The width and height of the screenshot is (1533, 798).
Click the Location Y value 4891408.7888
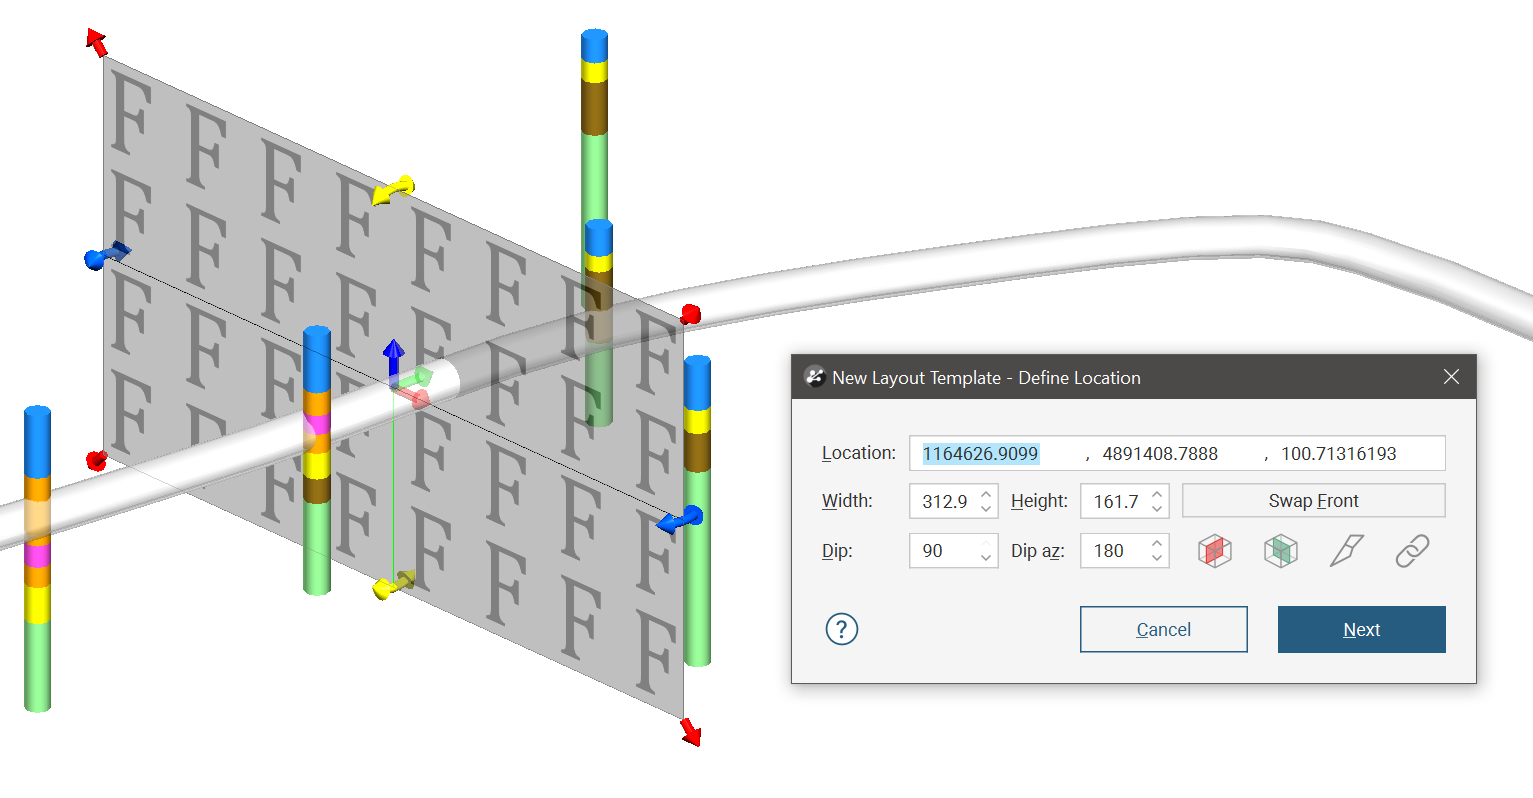click(1160, 454)
